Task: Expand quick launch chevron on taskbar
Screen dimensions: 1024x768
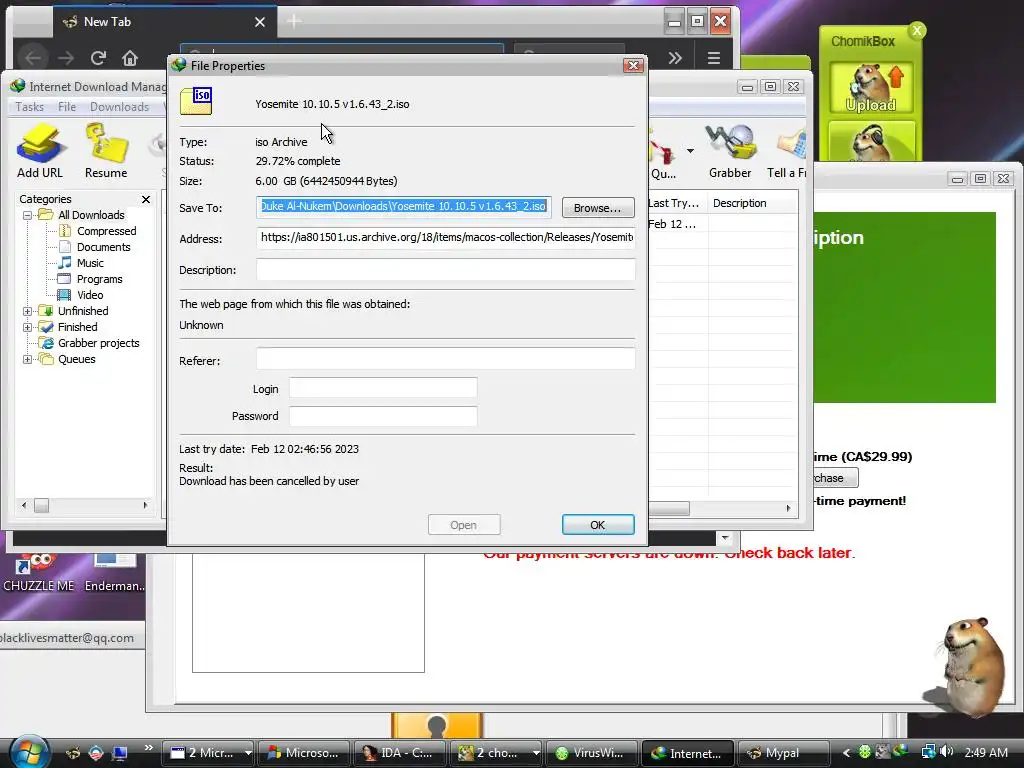Action: point(149,748)
